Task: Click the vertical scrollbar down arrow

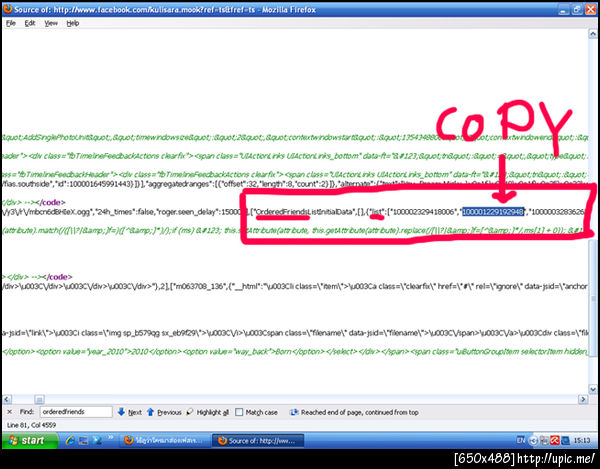Action: coord(593,389)
